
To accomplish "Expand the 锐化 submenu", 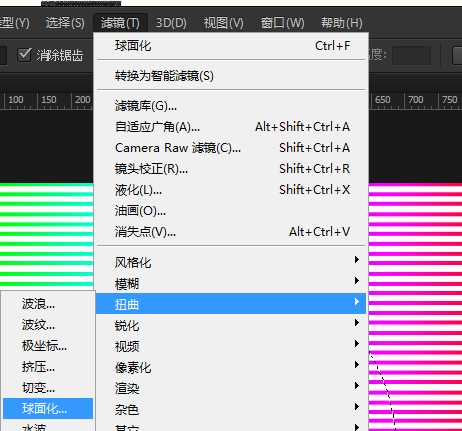I will tap(232, 325).
